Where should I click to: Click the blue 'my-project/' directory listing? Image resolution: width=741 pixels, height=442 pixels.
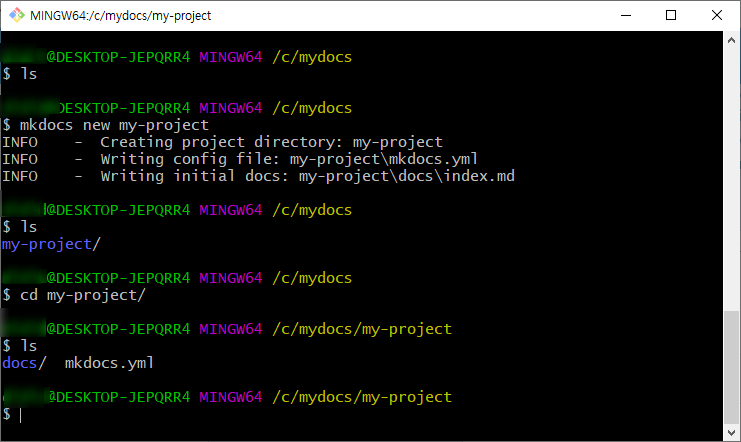[52, 244]
